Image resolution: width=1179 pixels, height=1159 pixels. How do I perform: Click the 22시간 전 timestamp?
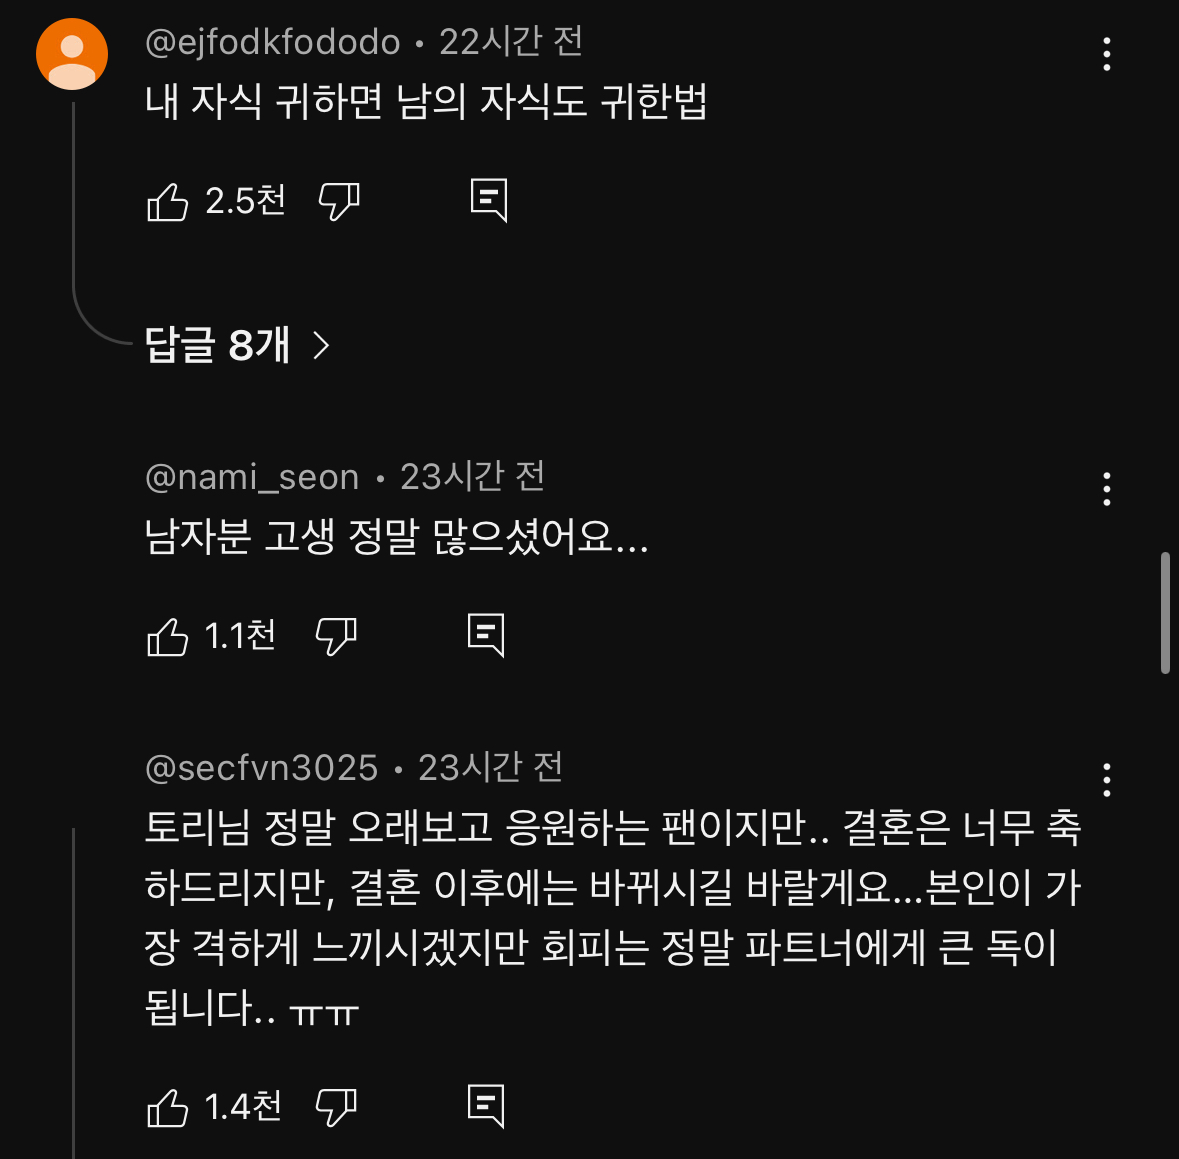click(511, 42)
